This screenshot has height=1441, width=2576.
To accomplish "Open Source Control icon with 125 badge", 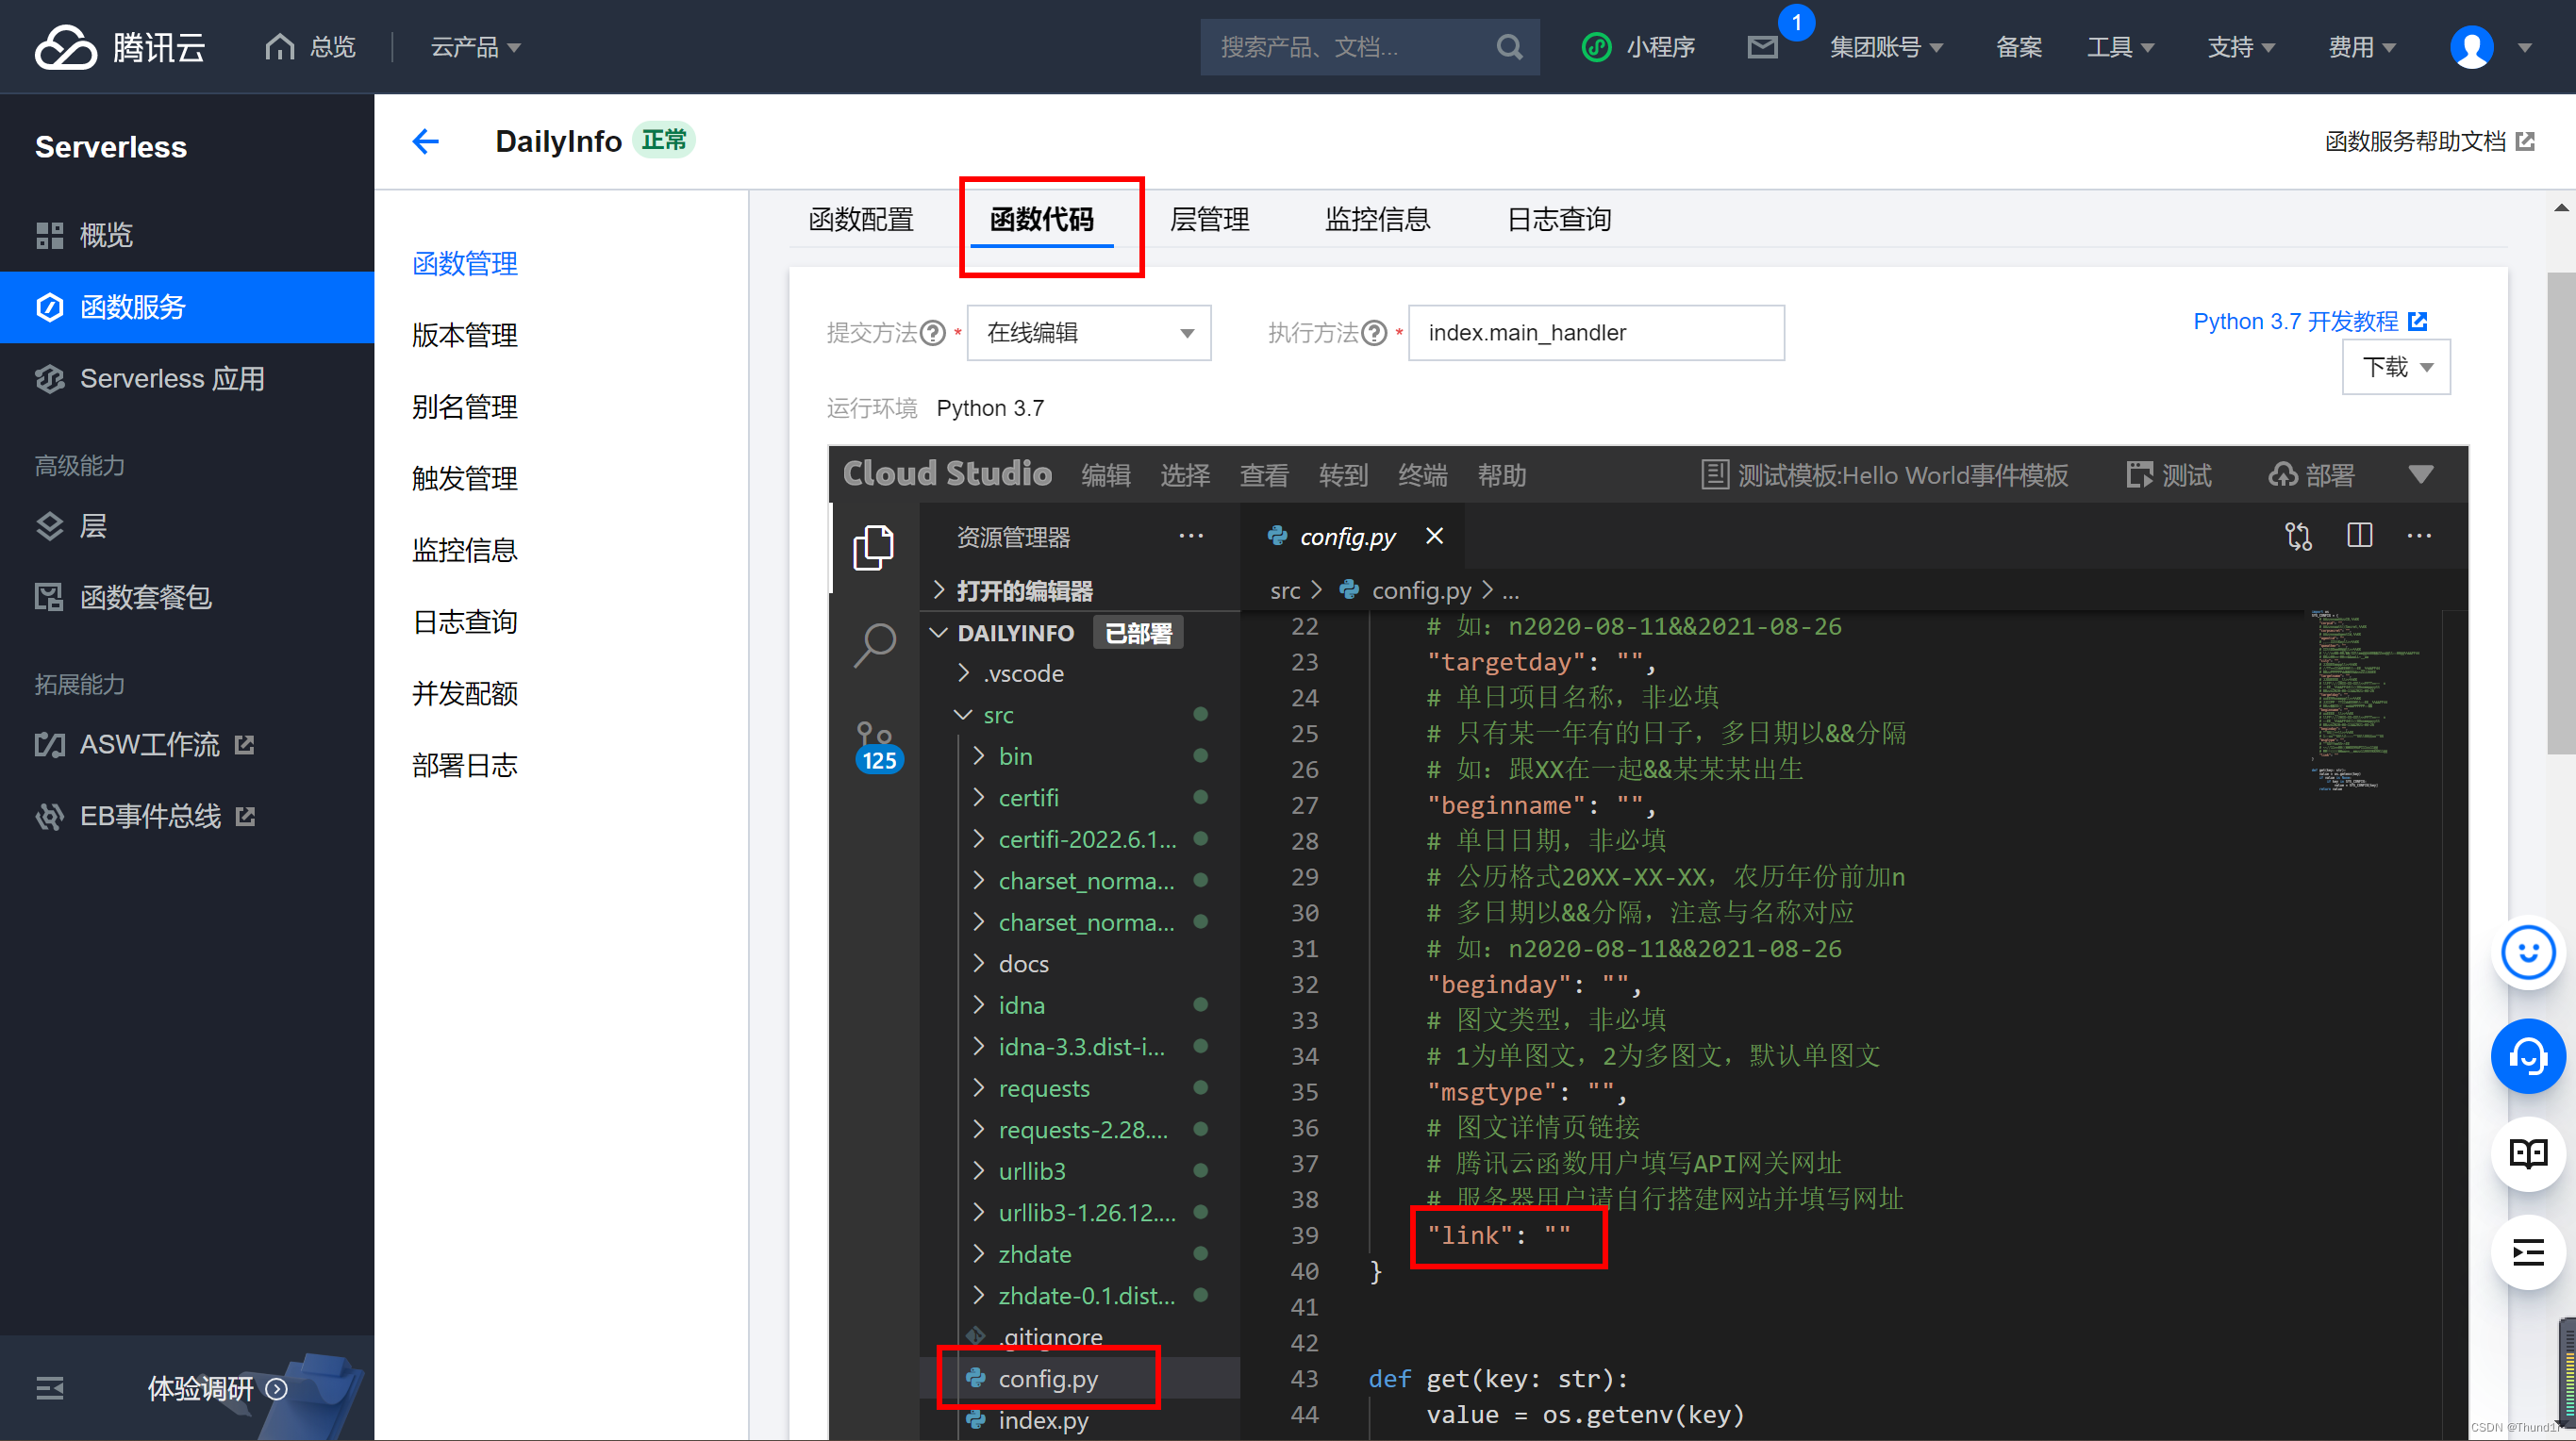I will coord(876,746).
